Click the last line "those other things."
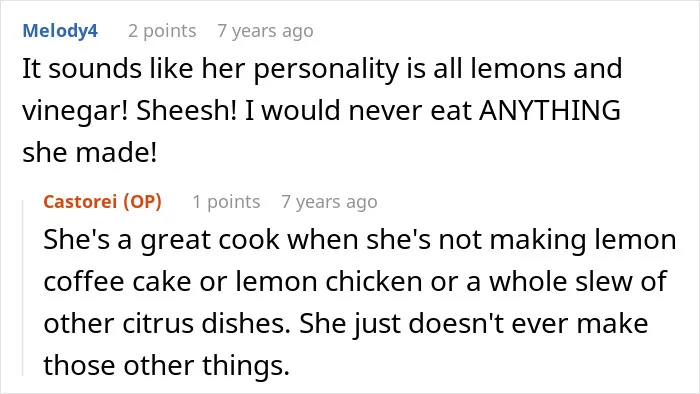 pyautogui.click(x=167, y=365)
